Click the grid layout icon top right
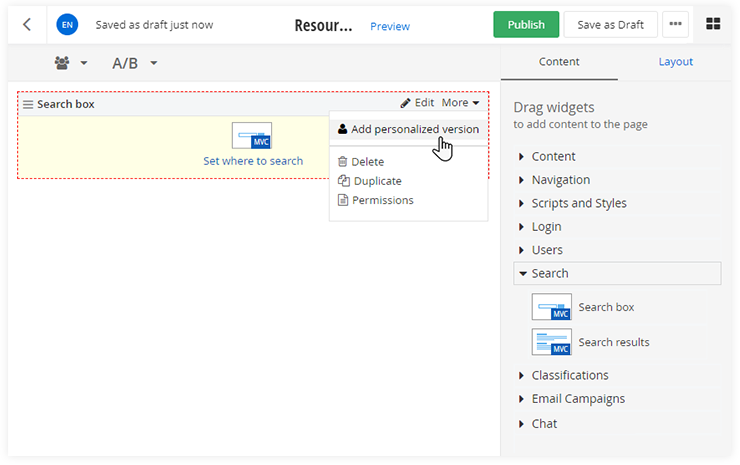740x465 pixels. point(714,25)
